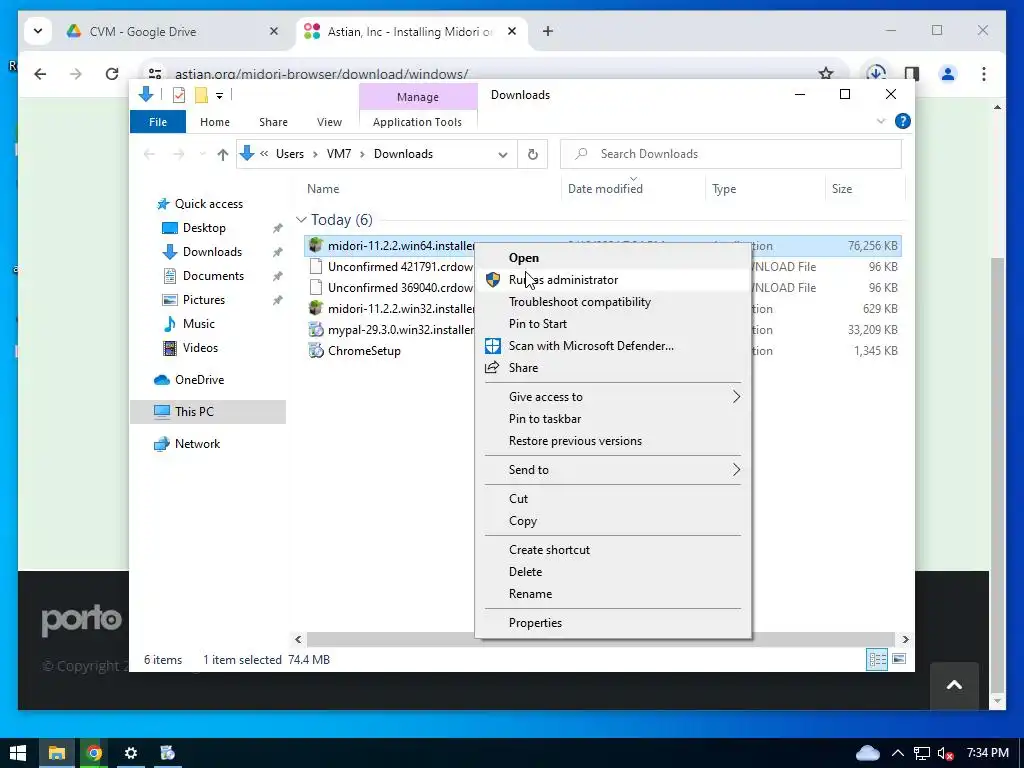Click the horizontal scrollbar in file list
This screenshot has height=768, width=1024.
coord(600,639)
